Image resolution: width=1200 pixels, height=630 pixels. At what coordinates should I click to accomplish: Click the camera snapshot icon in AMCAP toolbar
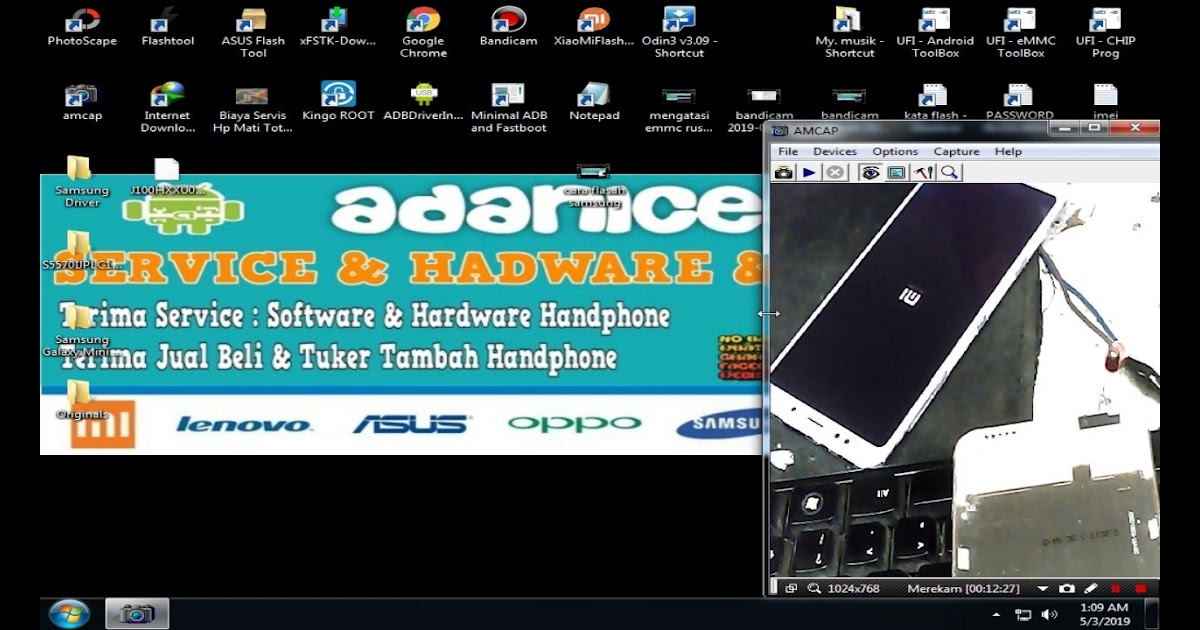pyautogui.click(x=783, y=173)
